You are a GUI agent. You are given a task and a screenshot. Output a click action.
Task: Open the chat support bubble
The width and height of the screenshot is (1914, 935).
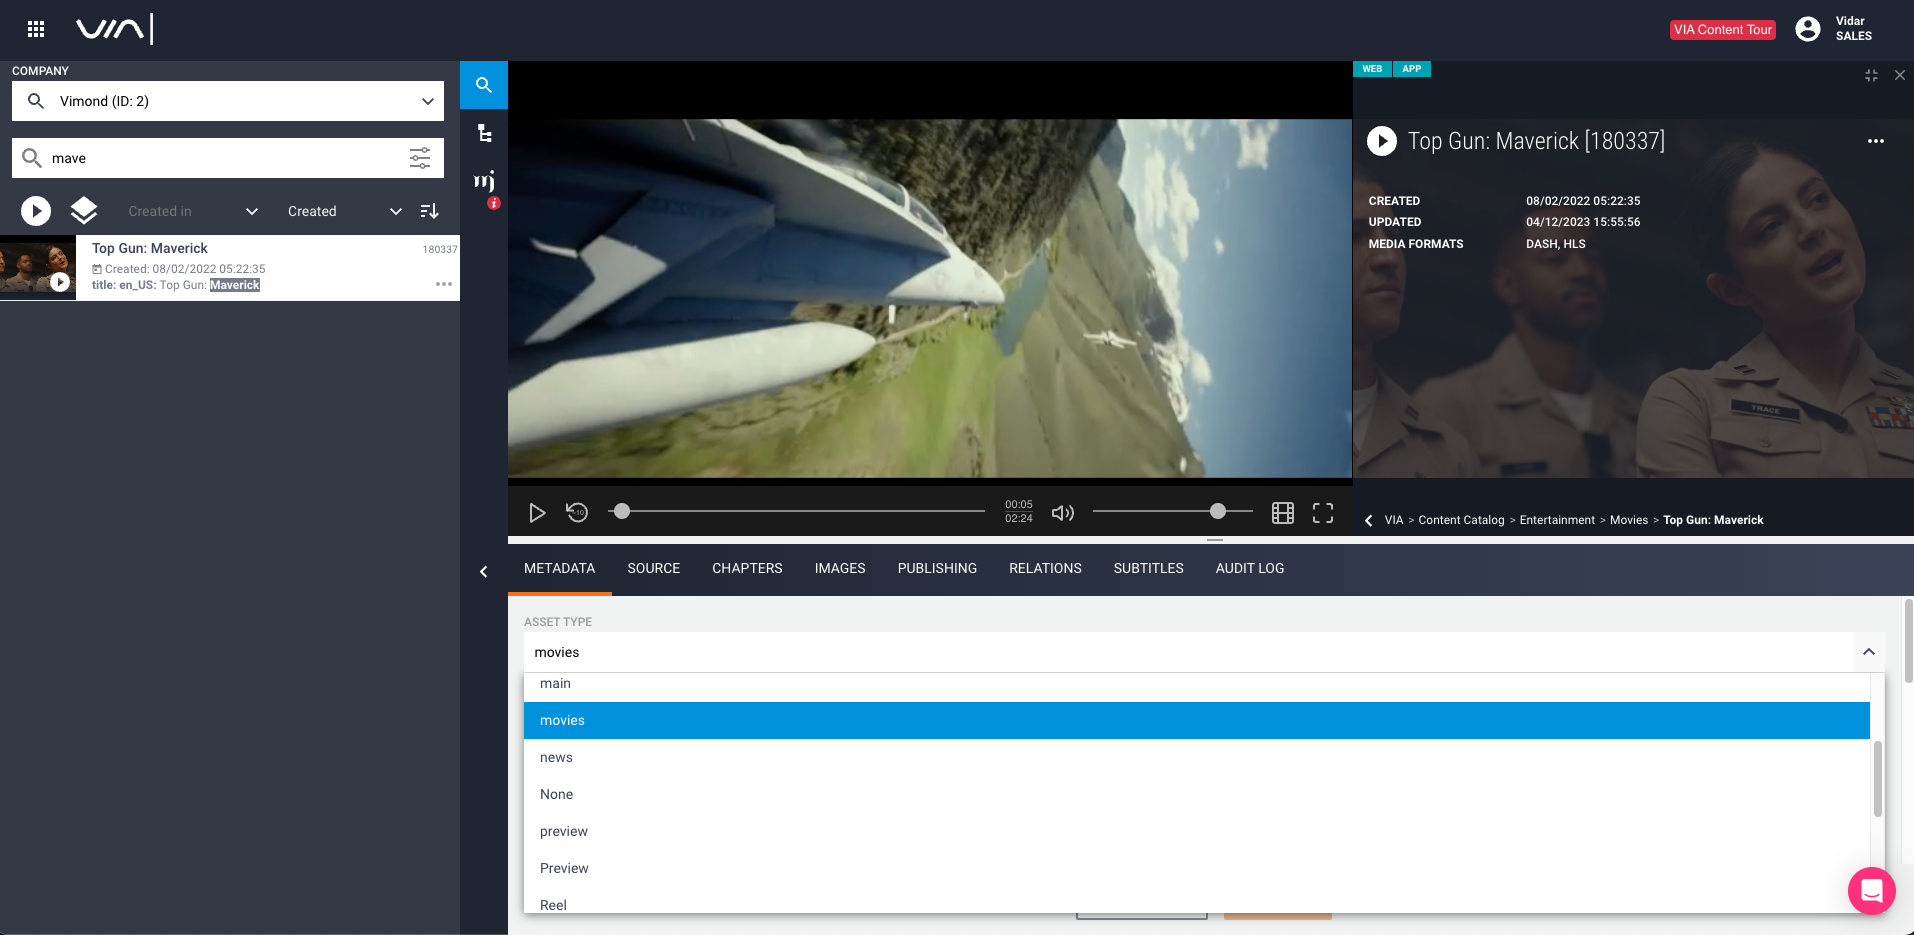[x=1872, y=890]
